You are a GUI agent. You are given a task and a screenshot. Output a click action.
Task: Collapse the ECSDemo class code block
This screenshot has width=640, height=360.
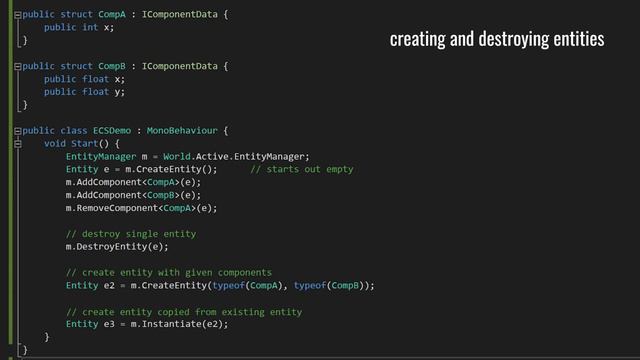pyautogui.click(x=18, y=131)
